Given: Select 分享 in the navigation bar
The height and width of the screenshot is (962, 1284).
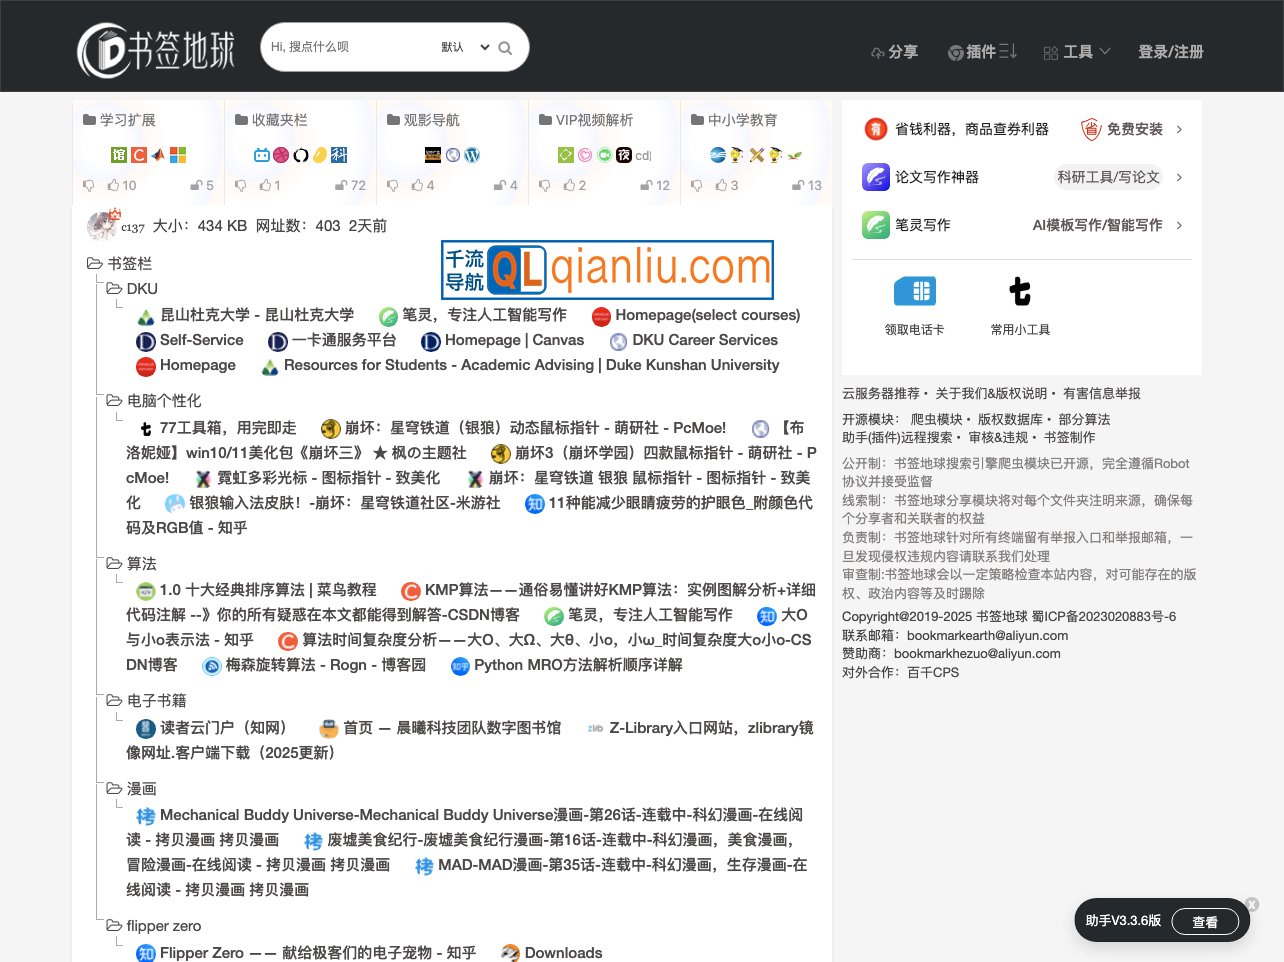Looking at the screenshot, I should tap(895, 52).
